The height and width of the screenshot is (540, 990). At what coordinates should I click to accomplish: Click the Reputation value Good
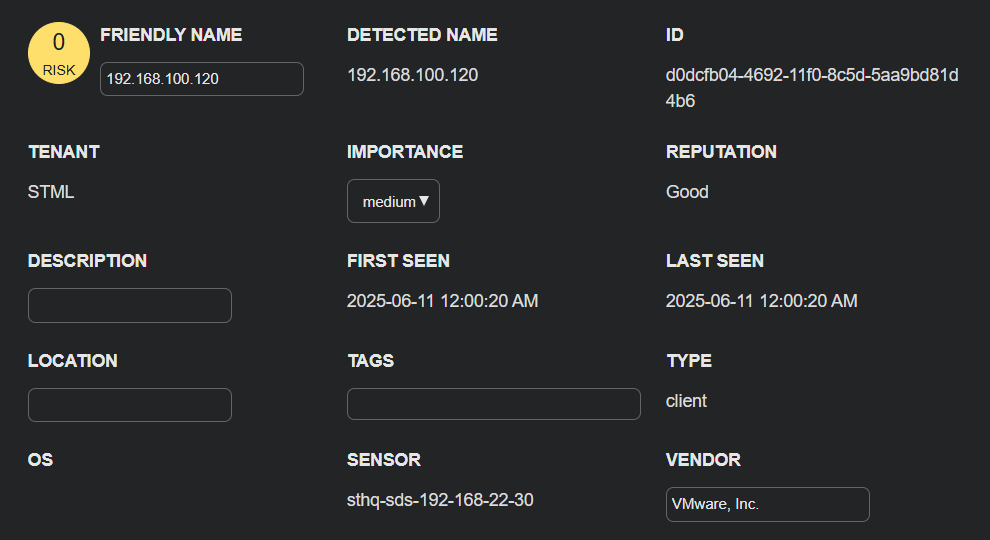pyautogui.click(x=687, y=192)
